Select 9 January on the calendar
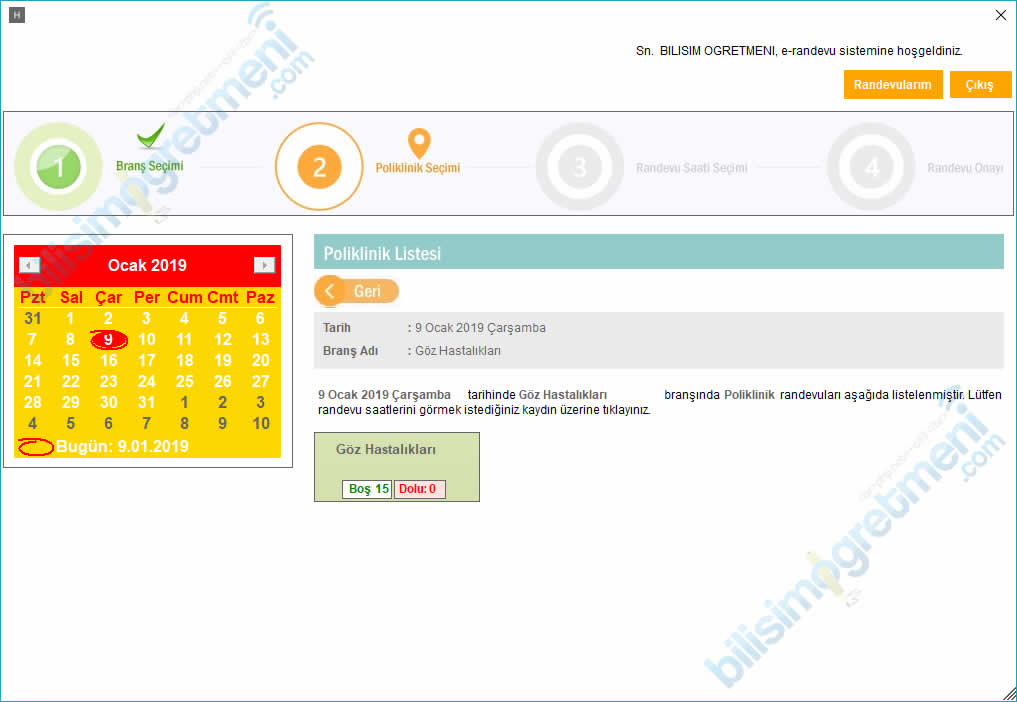 click(x=108, y=339)
